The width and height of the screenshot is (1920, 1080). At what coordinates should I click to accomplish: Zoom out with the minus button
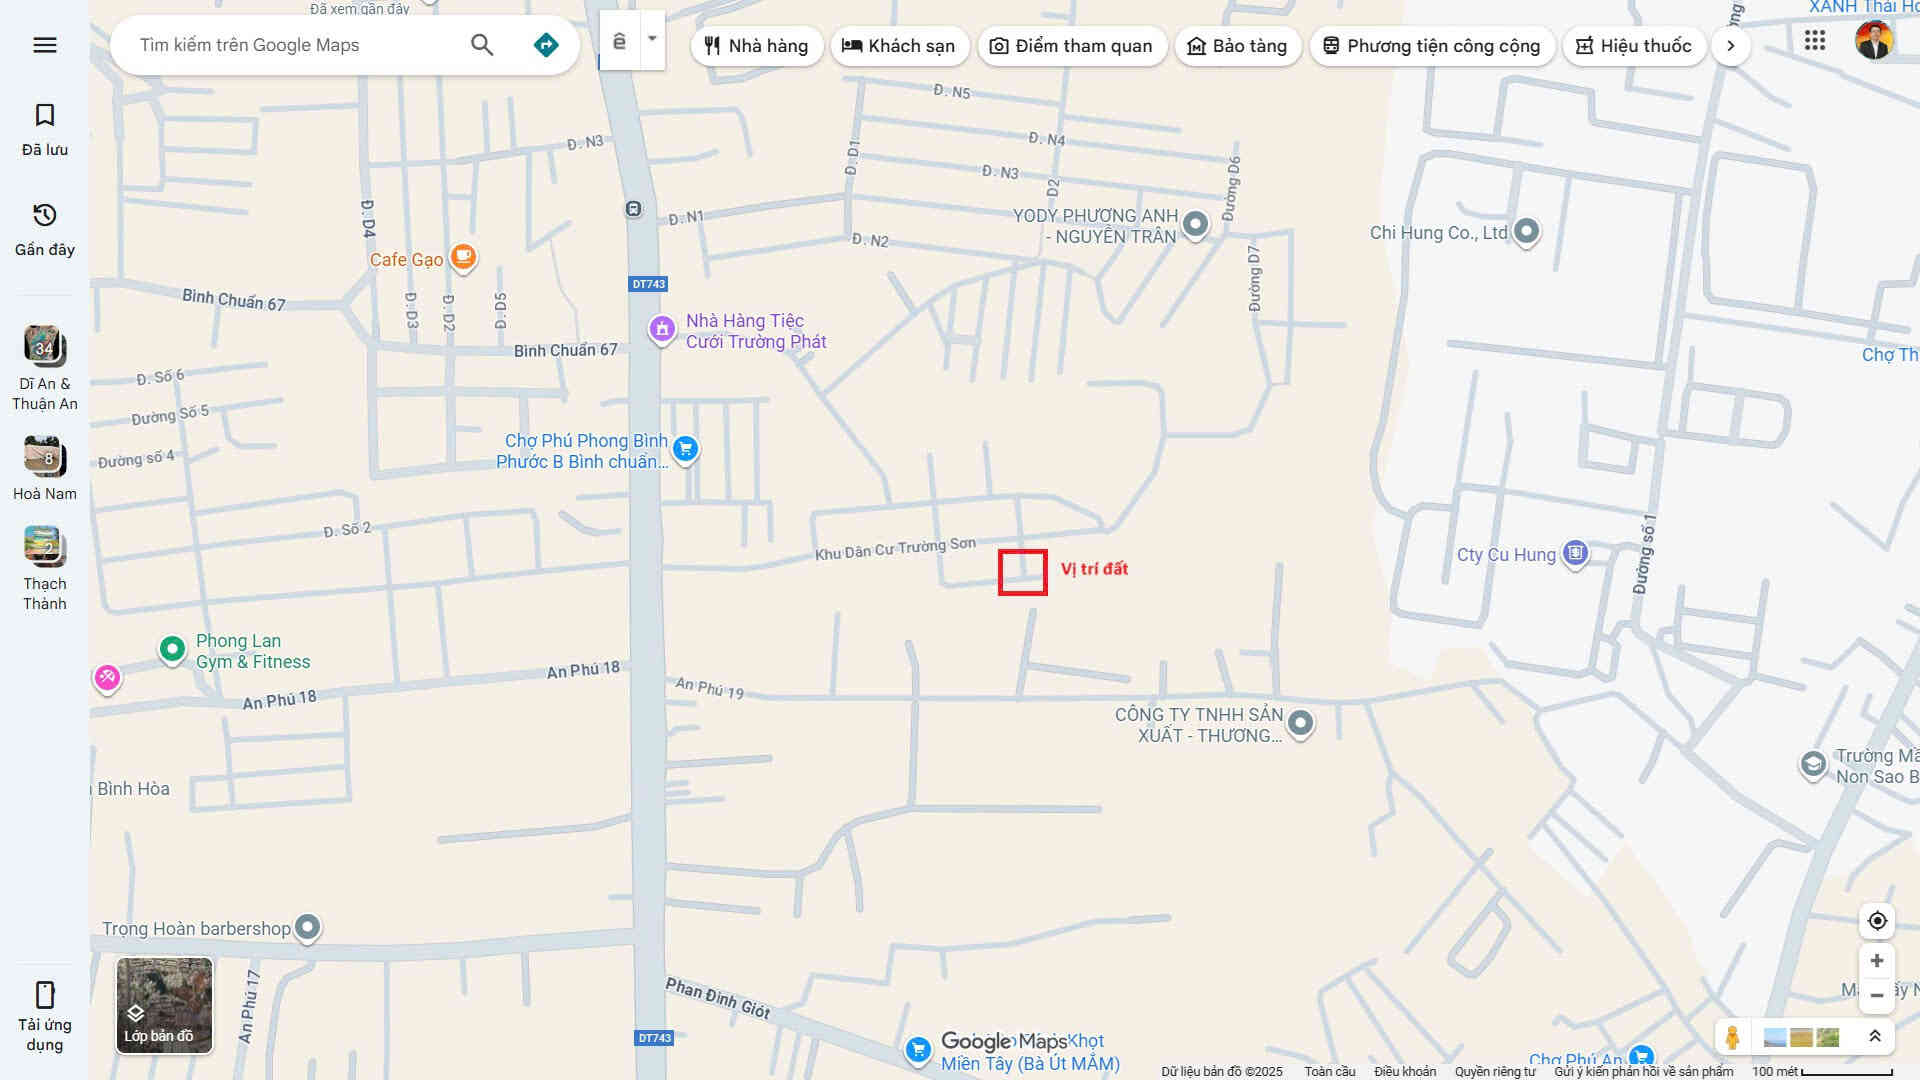(1877, 995)
